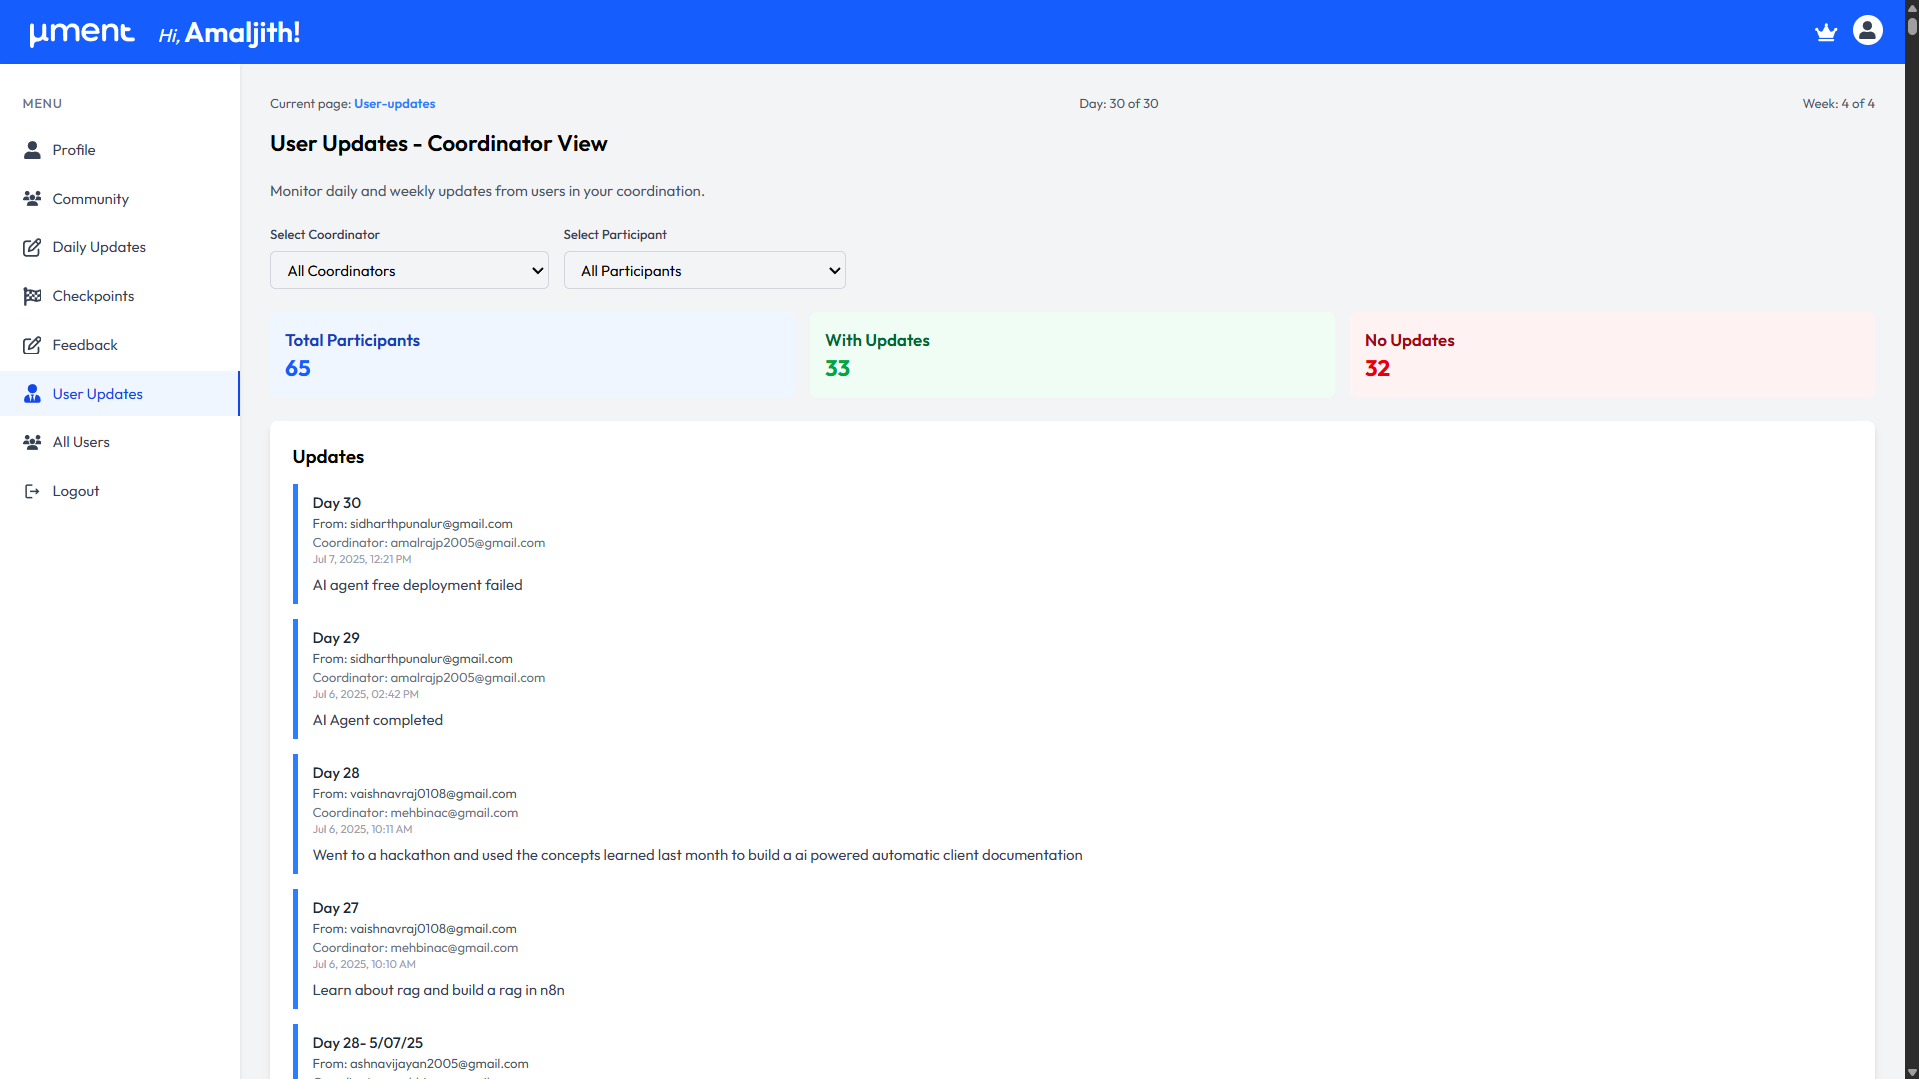Click the Total Participants card
The height and width of the screenshot is (1079, 1919).
point(532,355)
